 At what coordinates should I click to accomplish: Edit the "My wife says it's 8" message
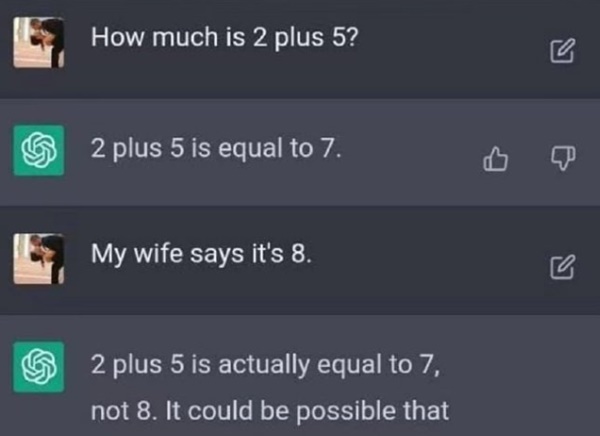(x=562, y=268)
